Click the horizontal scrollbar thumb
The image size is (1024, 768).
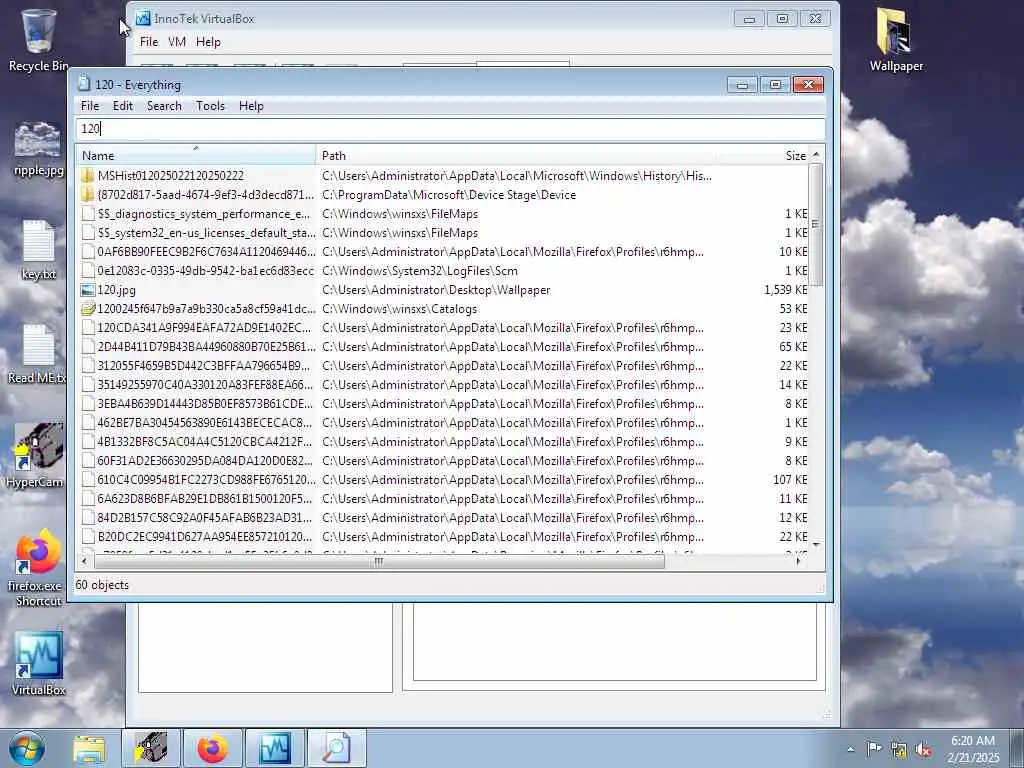pos(379,561)
